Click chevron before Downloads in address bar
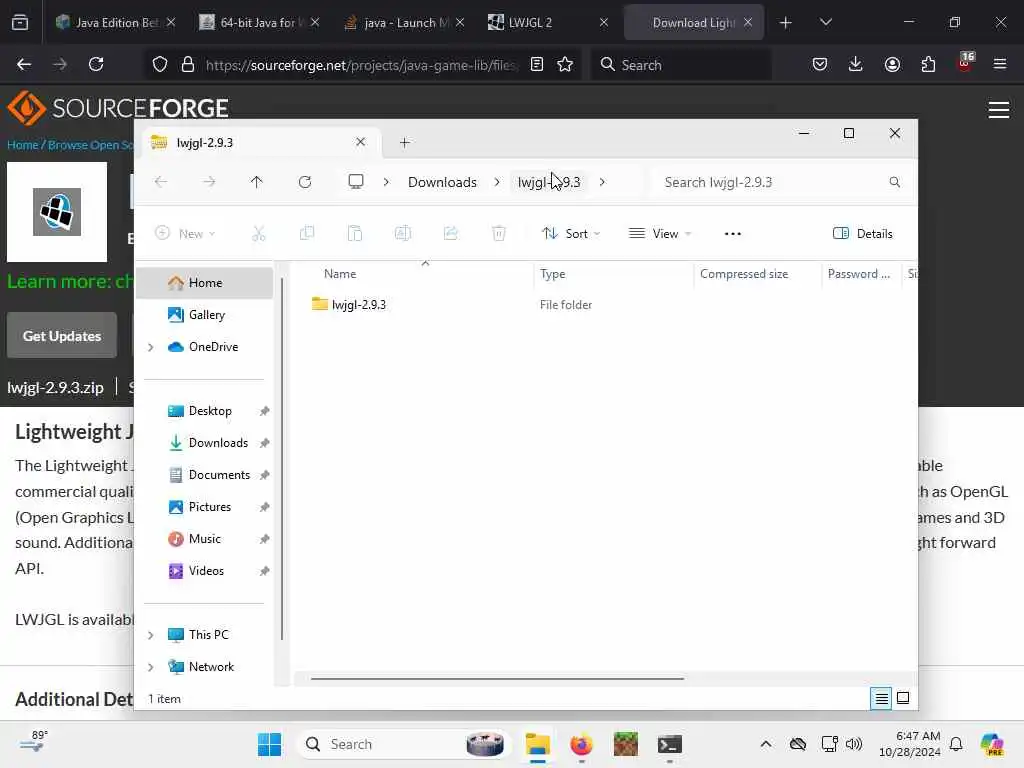The height and width of the screenshot is (768, 1024). coord(387,182)
